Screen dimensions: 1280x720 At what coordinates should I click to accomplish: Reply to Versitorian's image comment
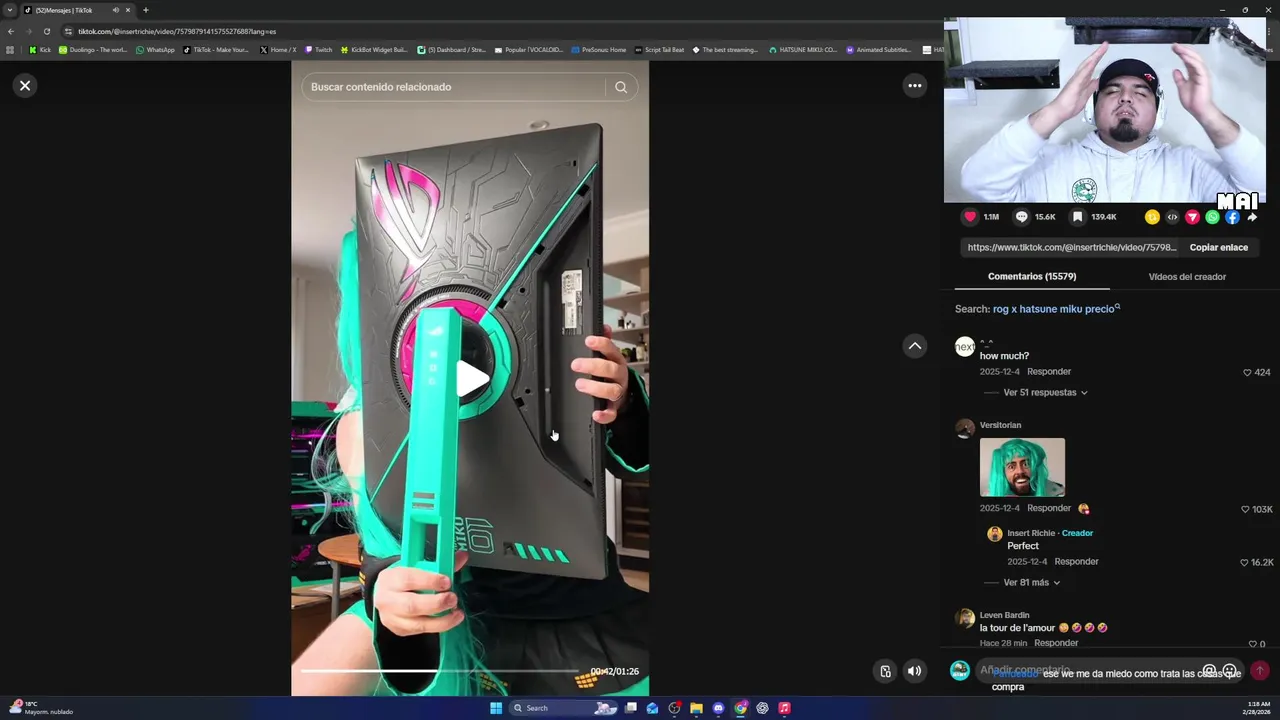(1049, 508)
